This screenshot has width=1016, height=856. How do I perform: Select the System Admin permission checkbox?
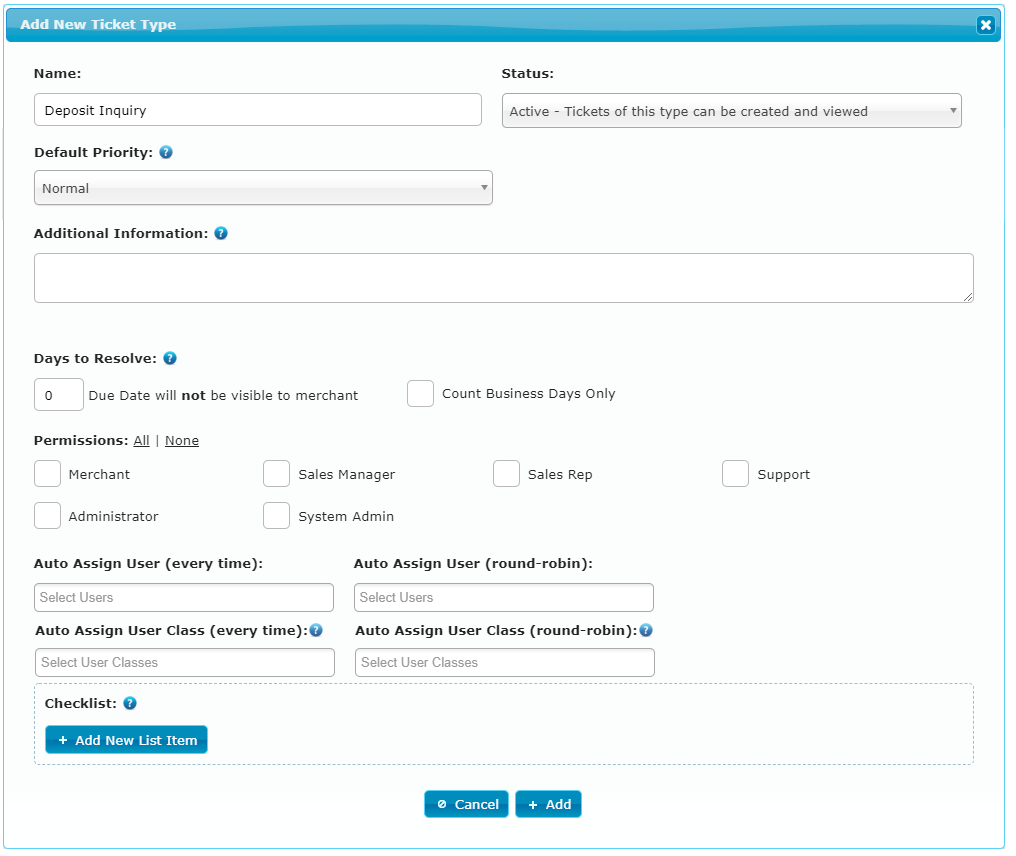[277, 516]
